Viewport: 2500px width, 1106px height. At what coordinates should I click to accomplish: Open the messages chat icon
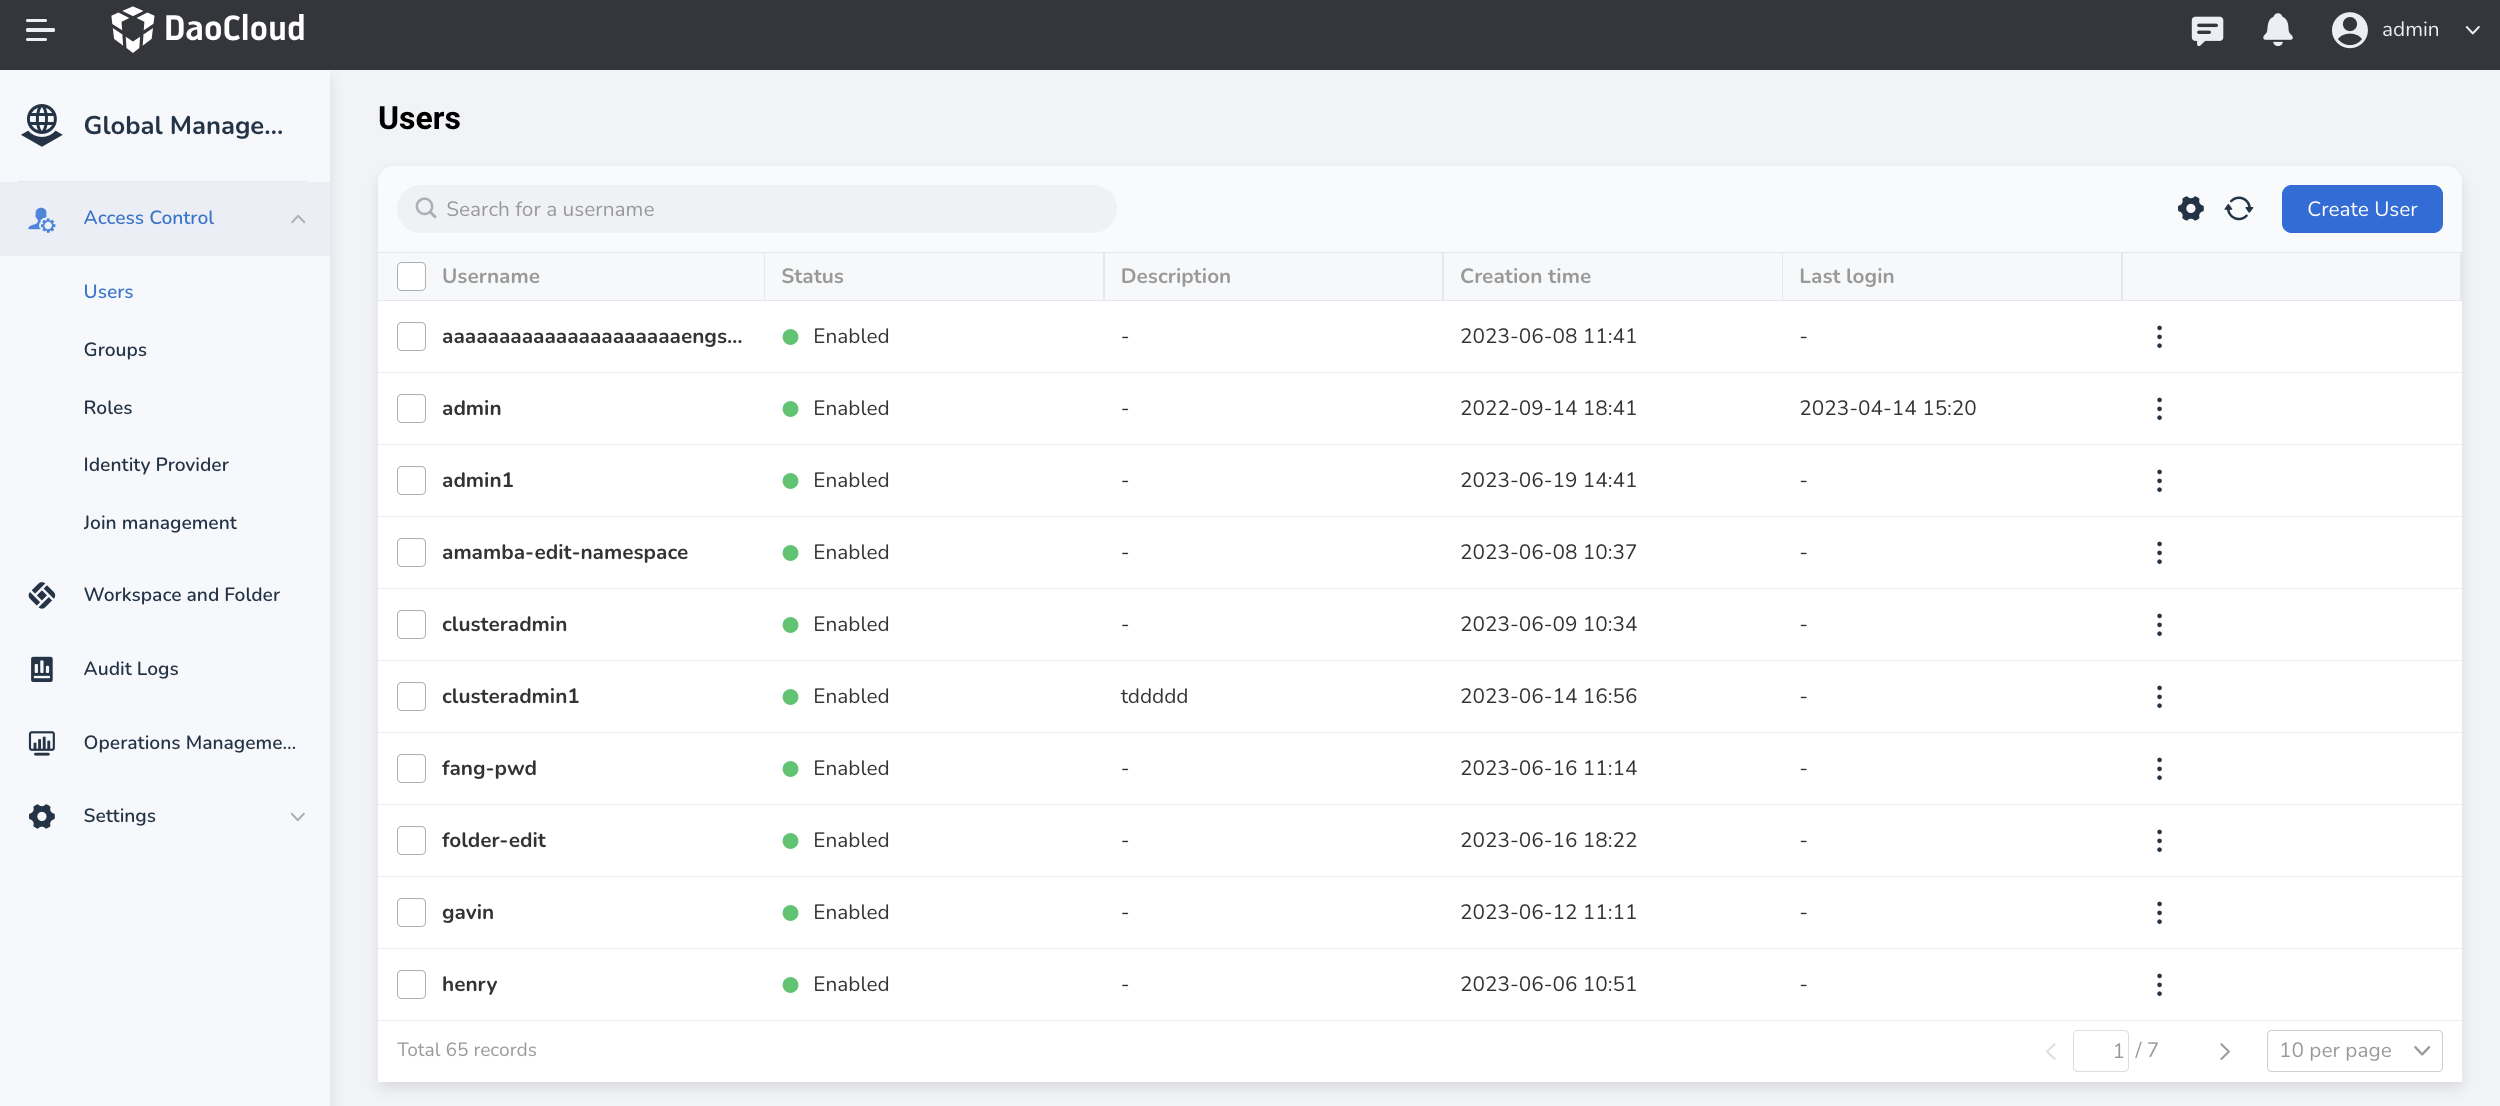tap(2207, 30)
